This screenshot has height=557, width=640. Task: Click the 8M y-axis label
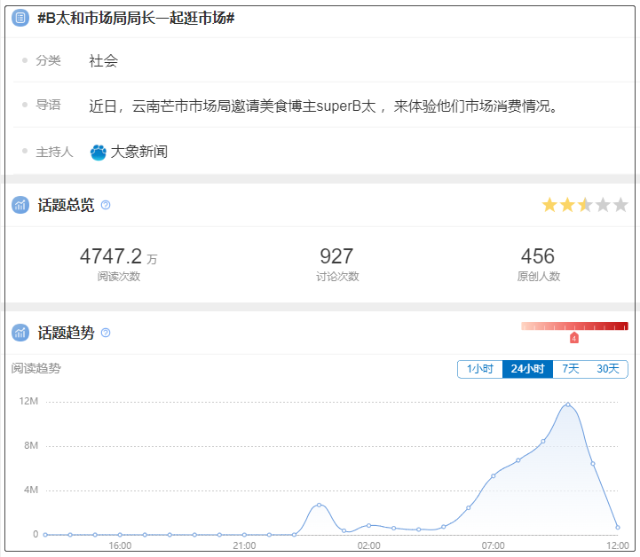click(31, 445)
